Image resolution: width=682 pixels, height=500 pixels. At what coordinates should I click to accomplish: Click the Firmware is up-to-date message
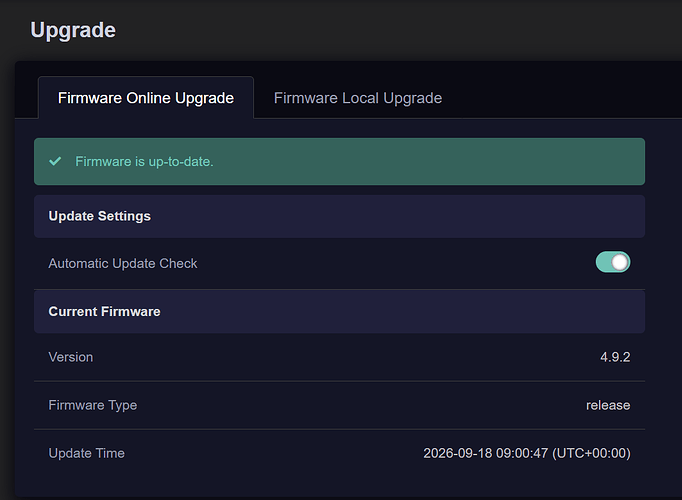coord(144,161)
